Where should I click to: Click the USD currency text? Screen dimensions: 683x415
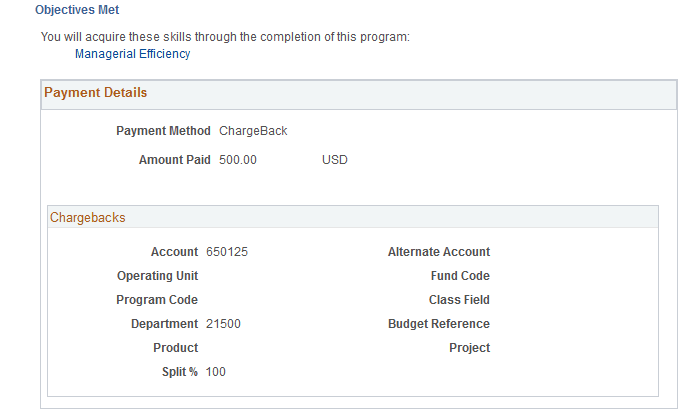click(x=335, y=160)
